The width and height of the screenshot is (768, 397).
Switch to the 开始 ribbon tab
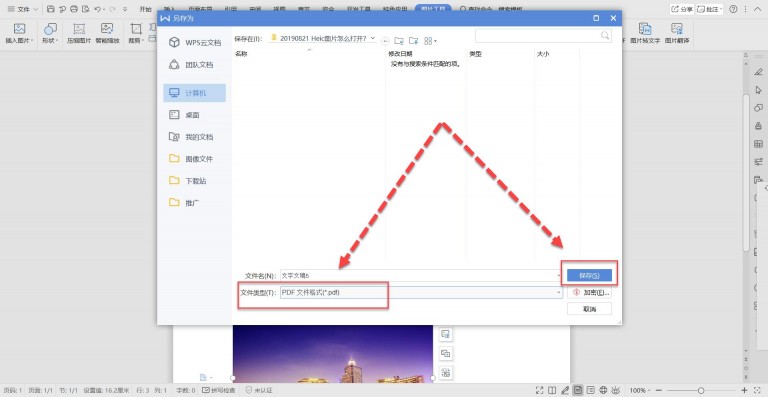[x=145, y=9]
